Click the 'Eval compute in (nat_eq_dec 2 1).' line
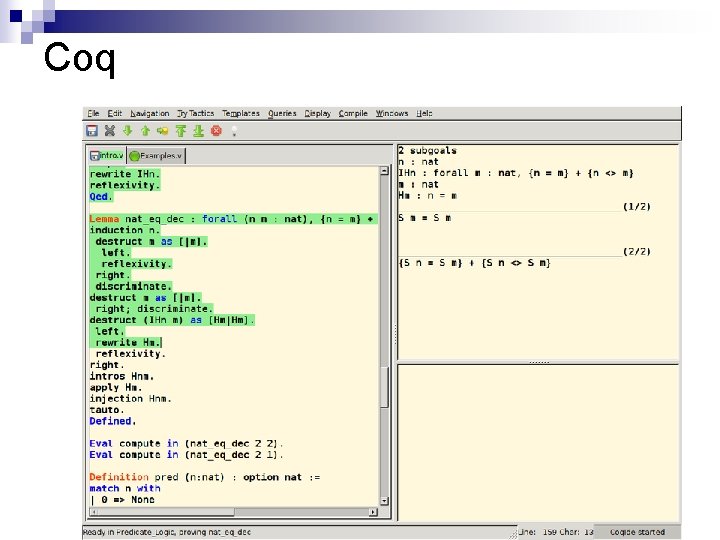The height and width of the screenshot is (540, 720). pyautogui.click(x=186, y=455)
